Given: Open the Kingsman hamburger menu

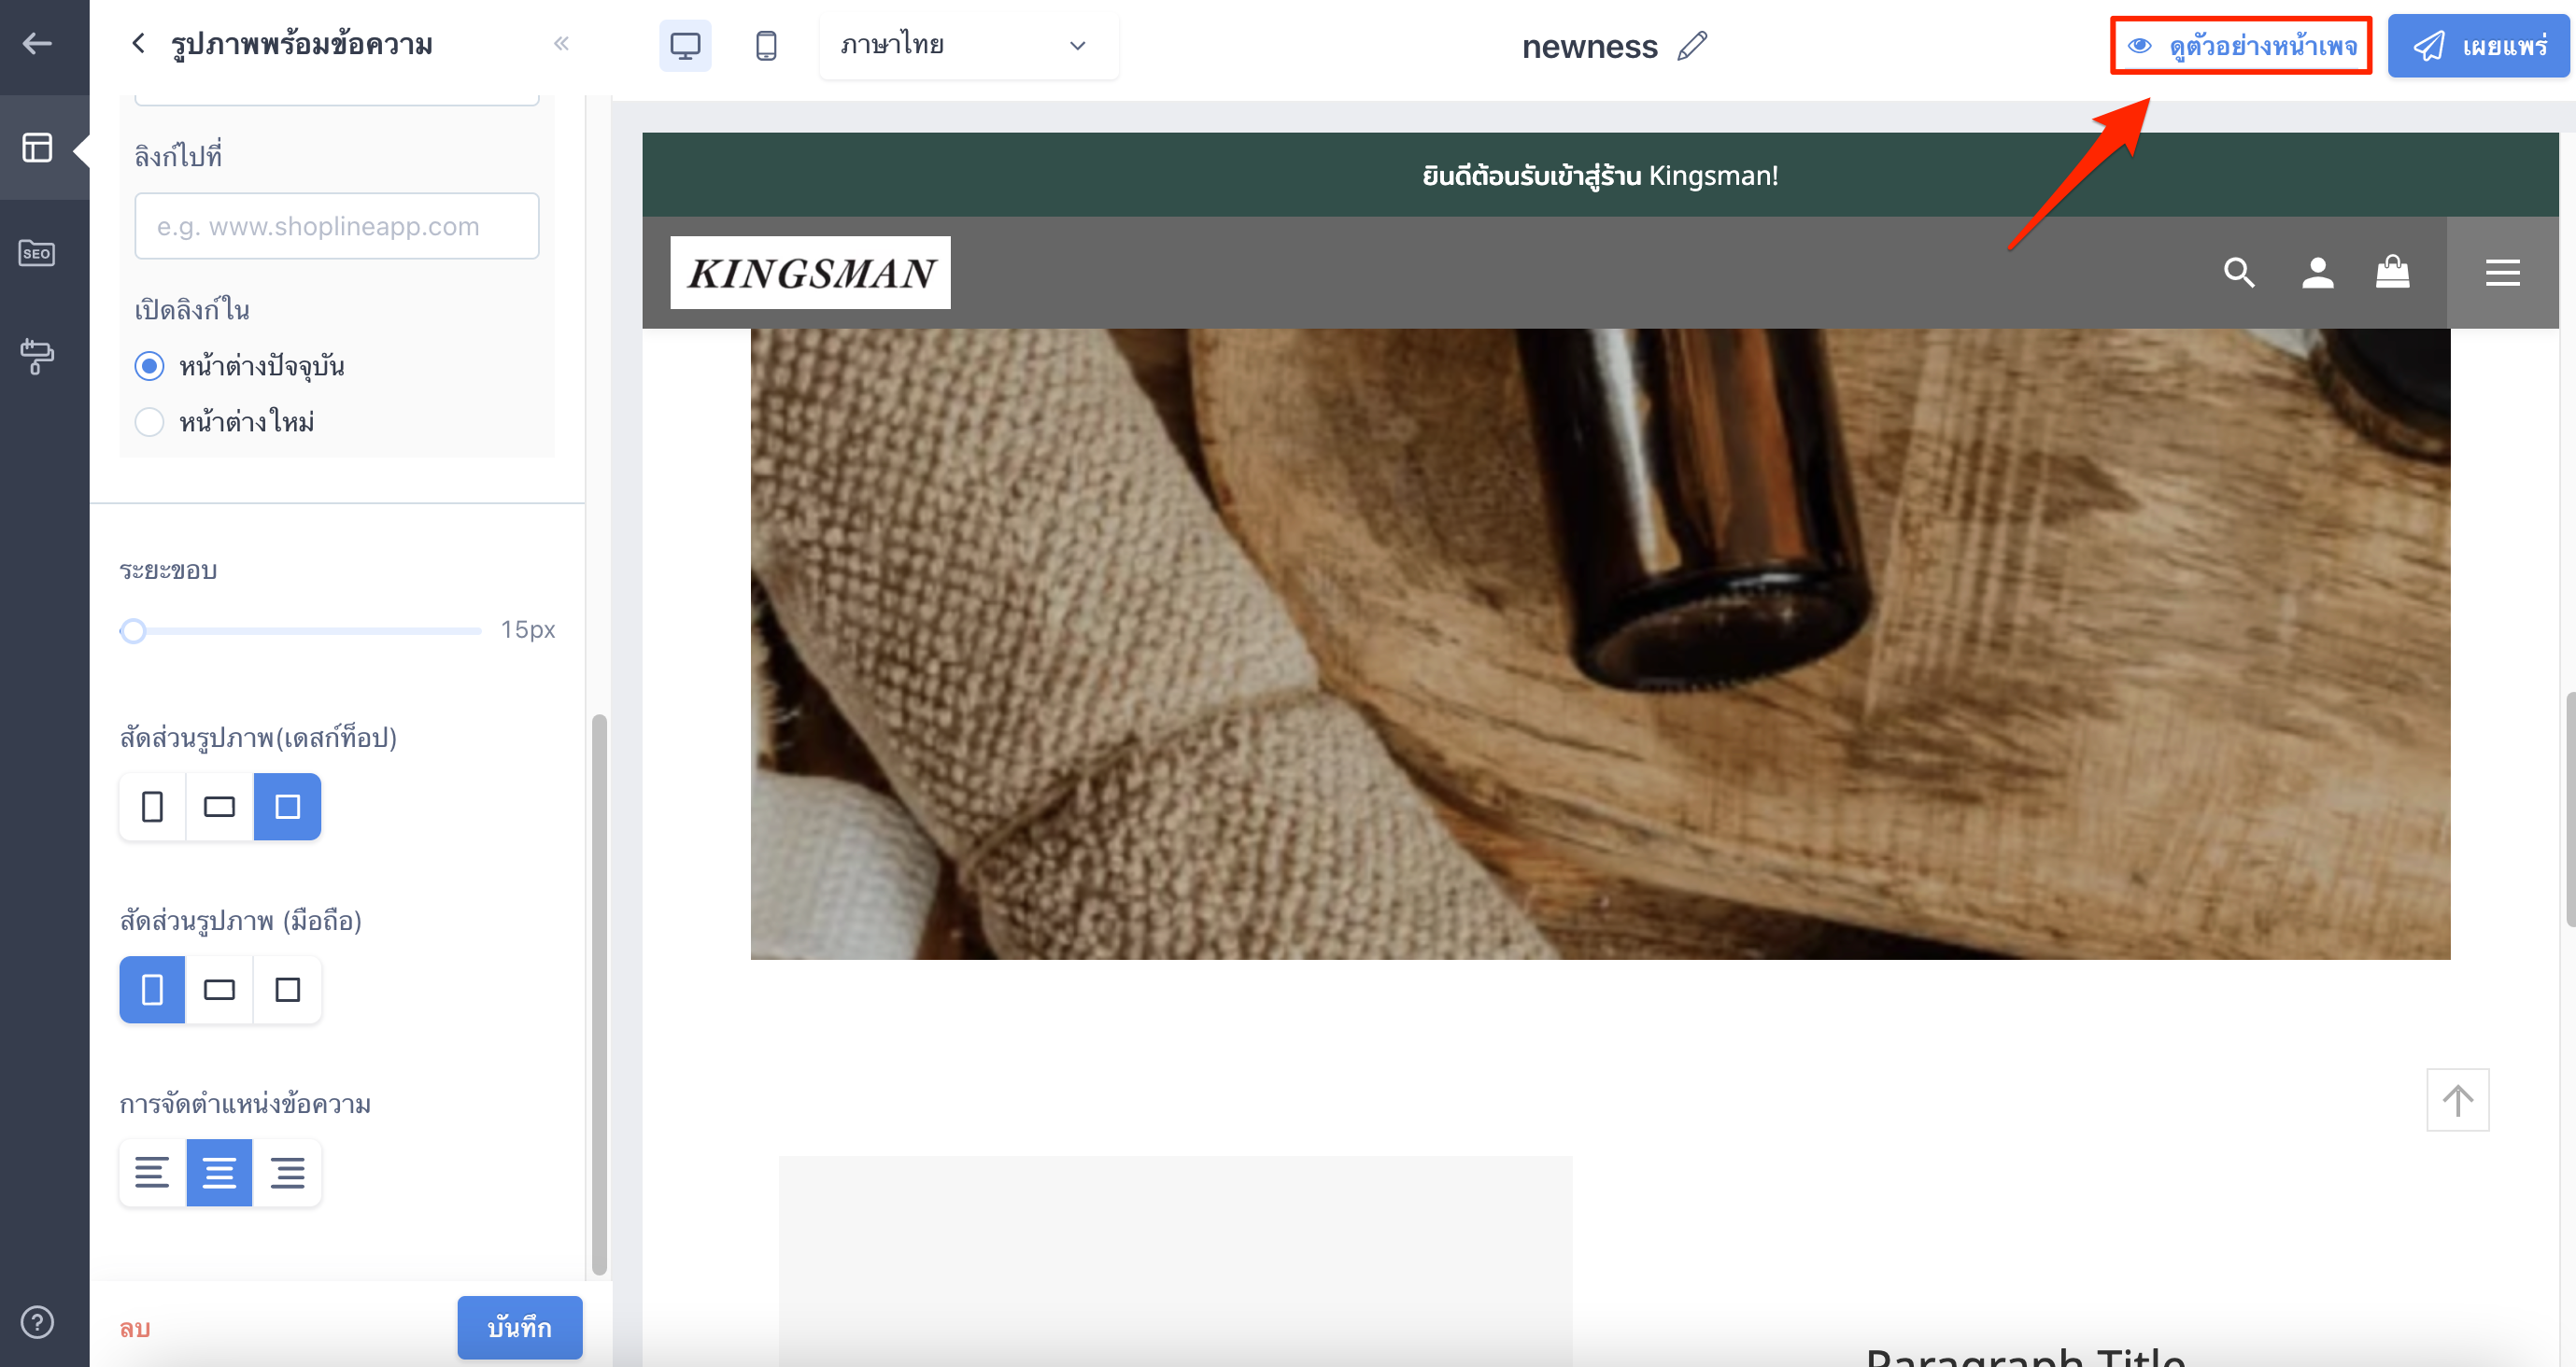Looking at the screenshot, I should coord(2503,272).
